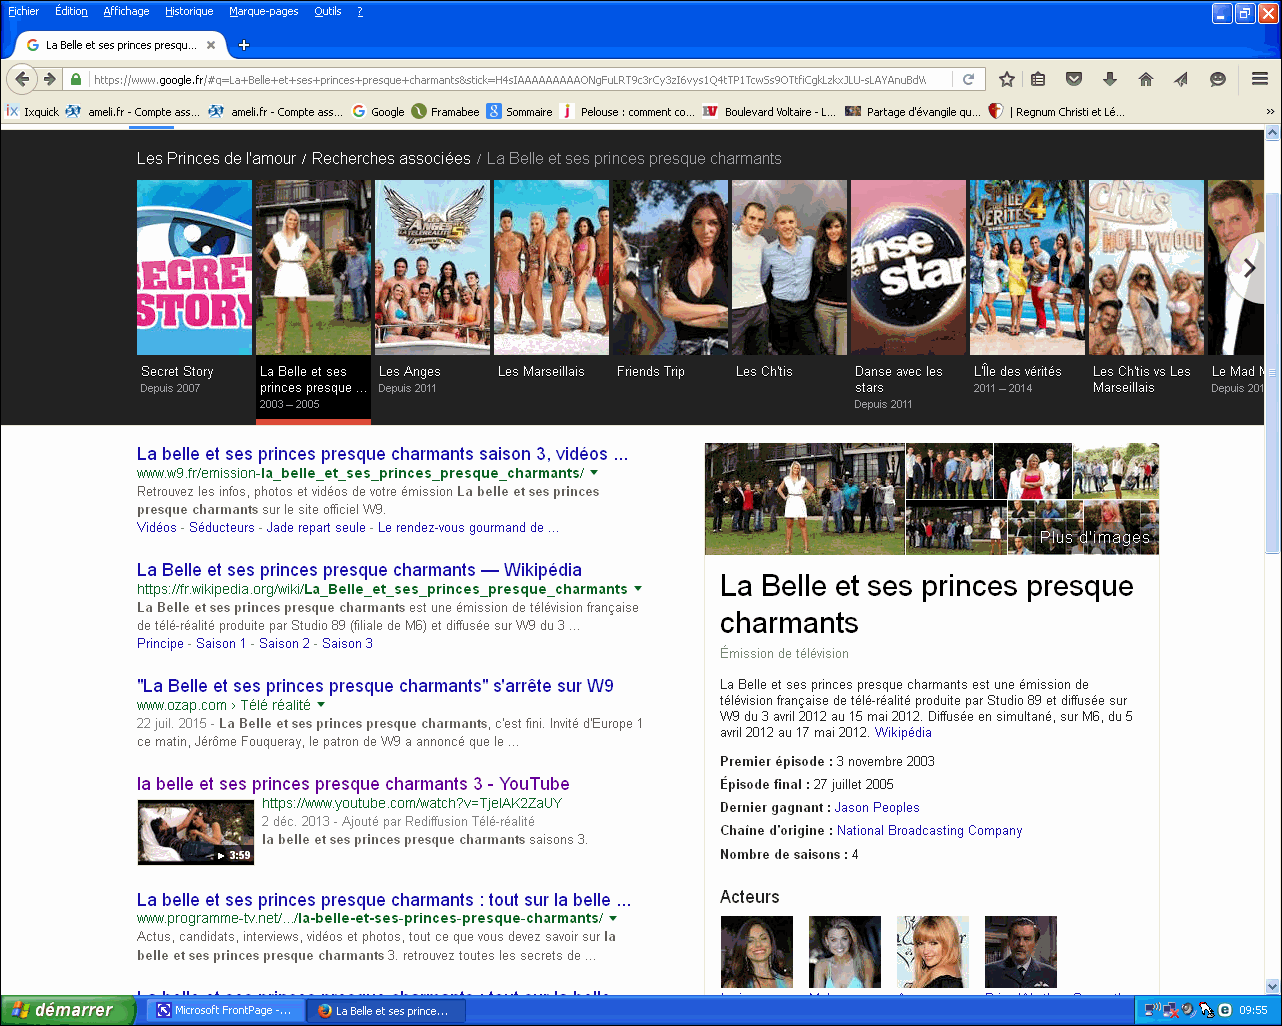
Task: Go back using the Firefox back arrow
Action: pos(22,79)
